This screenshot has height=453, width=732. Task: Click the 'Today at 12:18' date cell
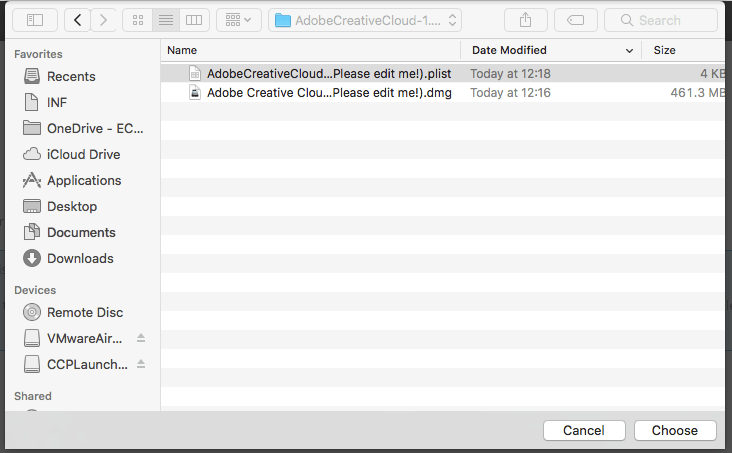coord(510,73)
